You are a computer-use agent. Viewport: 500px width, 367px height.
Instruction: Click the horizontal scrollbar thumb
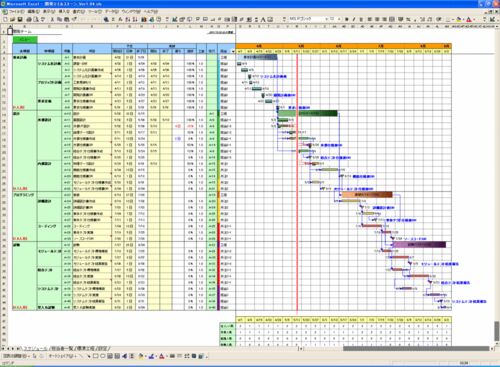(416, 348)
